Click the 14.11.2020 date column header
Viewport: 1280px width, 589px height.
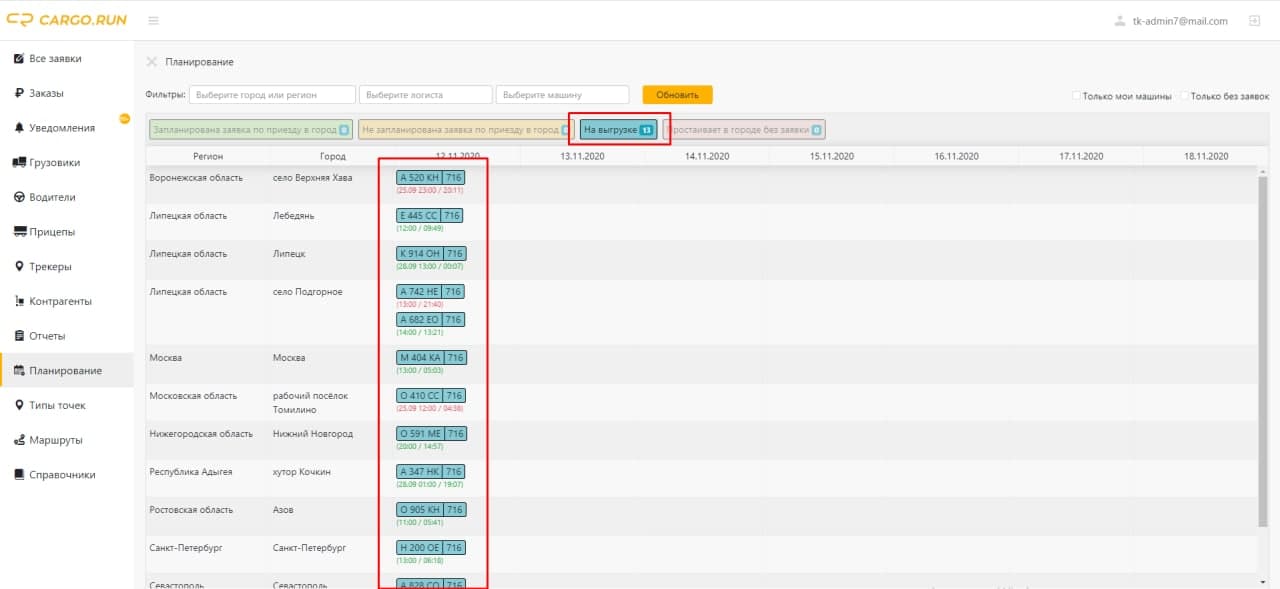coord(707,156)
